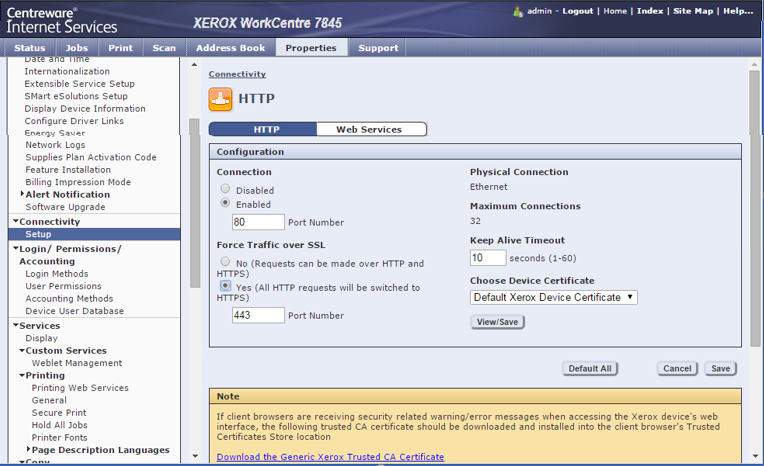Click the admin user icon in header
Viewport: 764px width, 466px height.
(x=518, y=11)
